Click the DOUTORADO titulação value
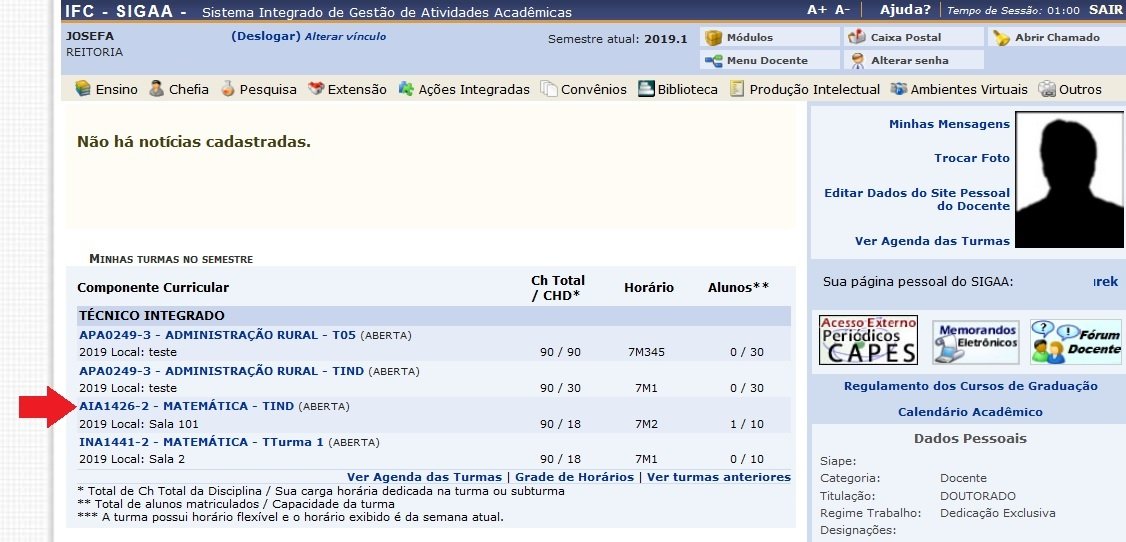 [x=977, y=496]
